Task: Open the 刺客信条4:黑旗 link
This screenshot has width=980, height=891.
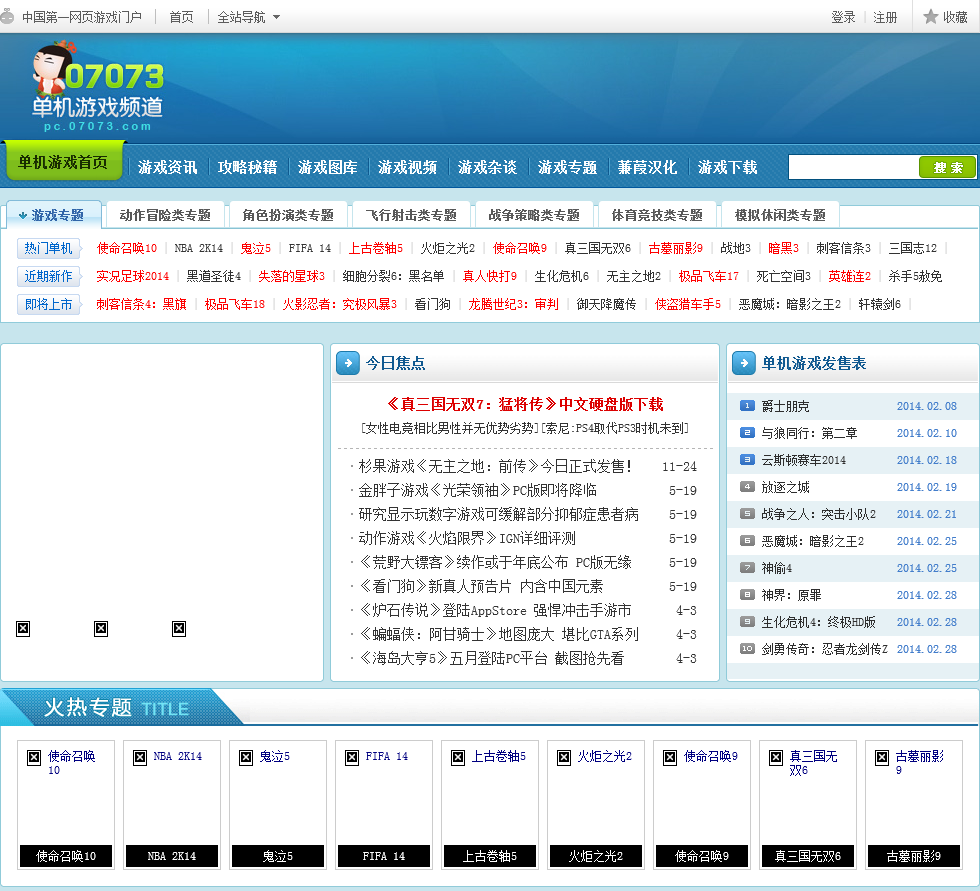Action: (x=141, y=304)
